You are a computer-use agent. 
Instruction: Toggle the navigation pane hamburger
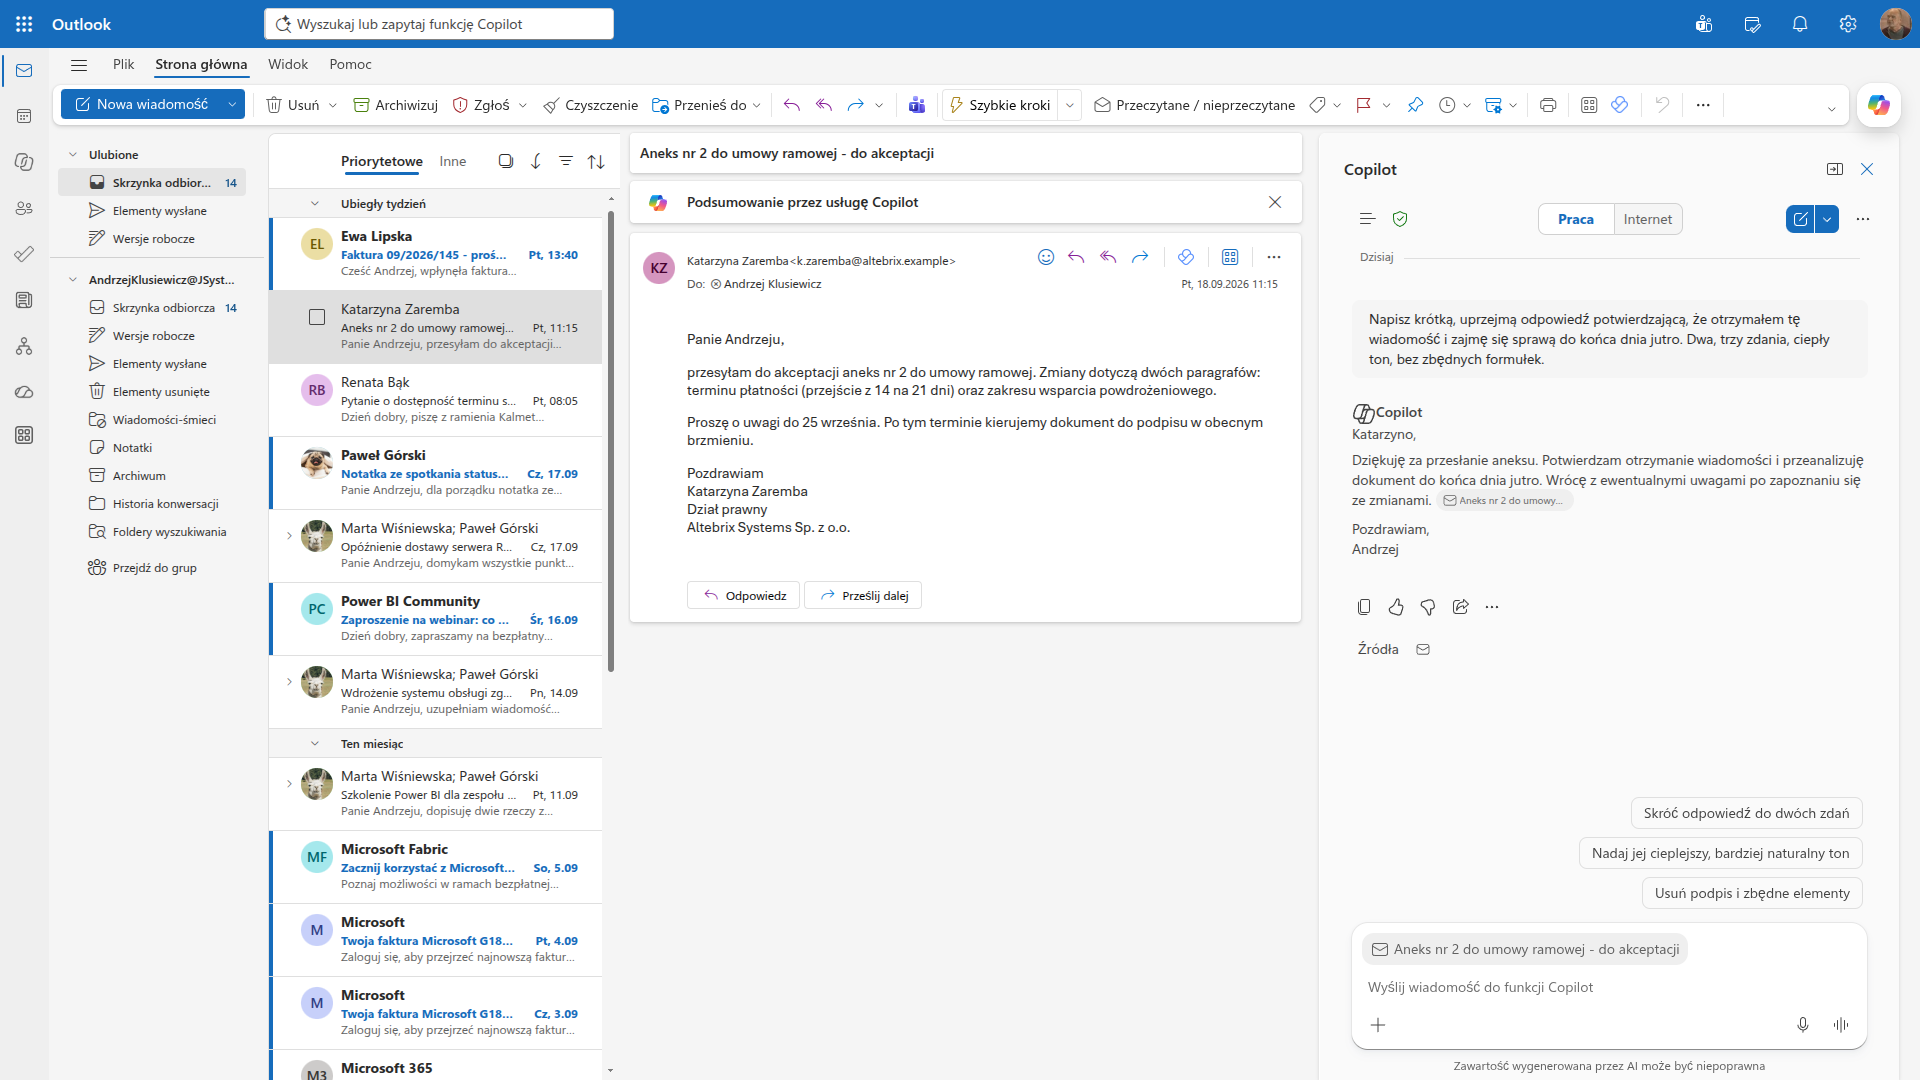(x=79, y=65)
